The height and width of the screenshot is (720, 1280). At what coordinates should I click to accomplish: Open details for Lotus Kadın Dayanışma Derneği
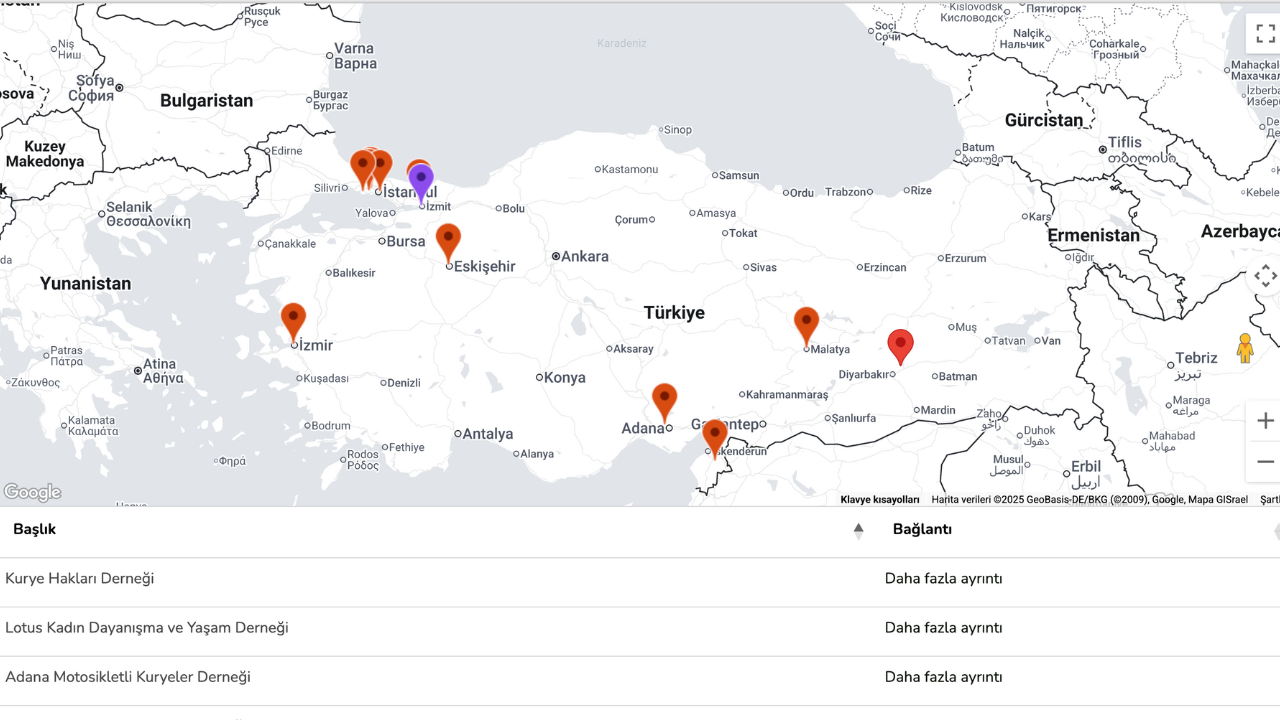(x=943, y=628)
